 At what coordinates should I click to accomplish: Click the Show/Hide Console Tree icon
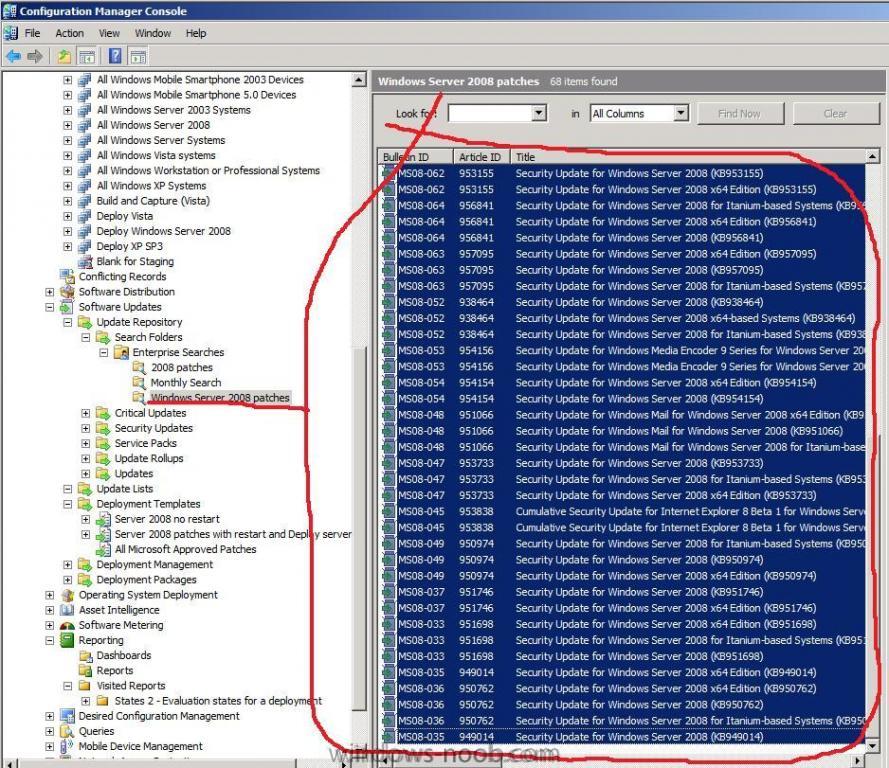point(87,56)
